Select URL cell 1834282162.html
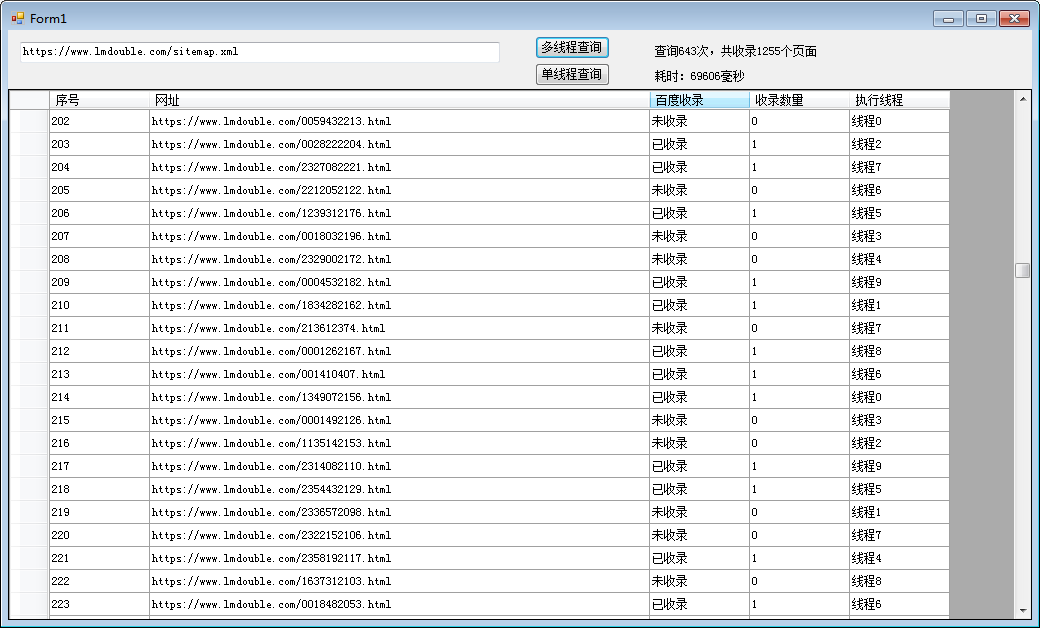1040x628 pixels. coord(399,305)
